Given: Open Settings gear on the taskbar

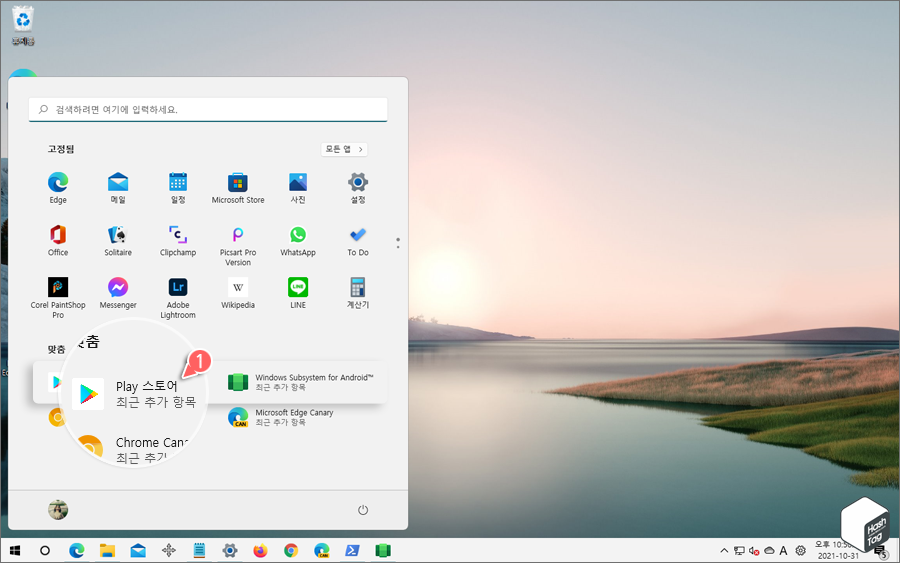Looking at the screenshot, I should 230,551.
